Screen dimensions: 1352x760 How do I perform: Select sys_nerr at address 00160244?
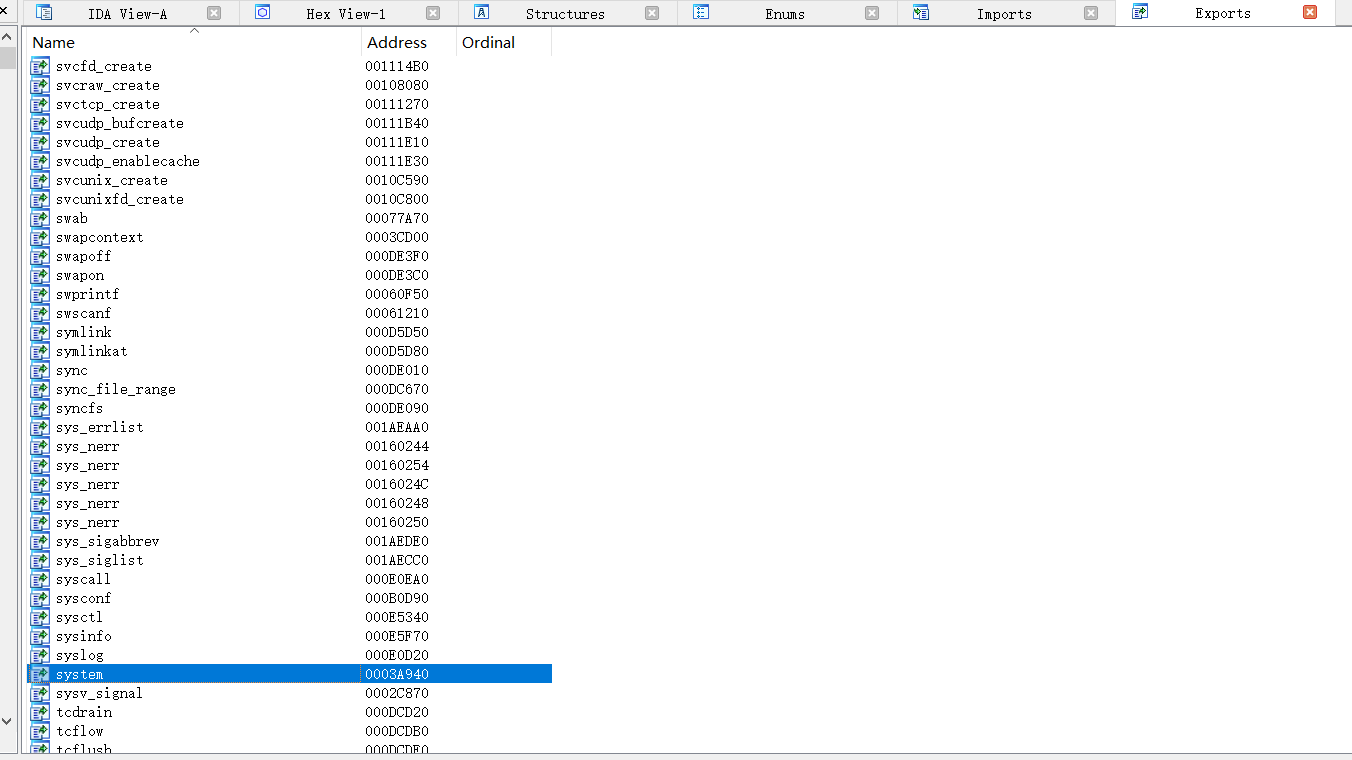(x=289, y=446)
